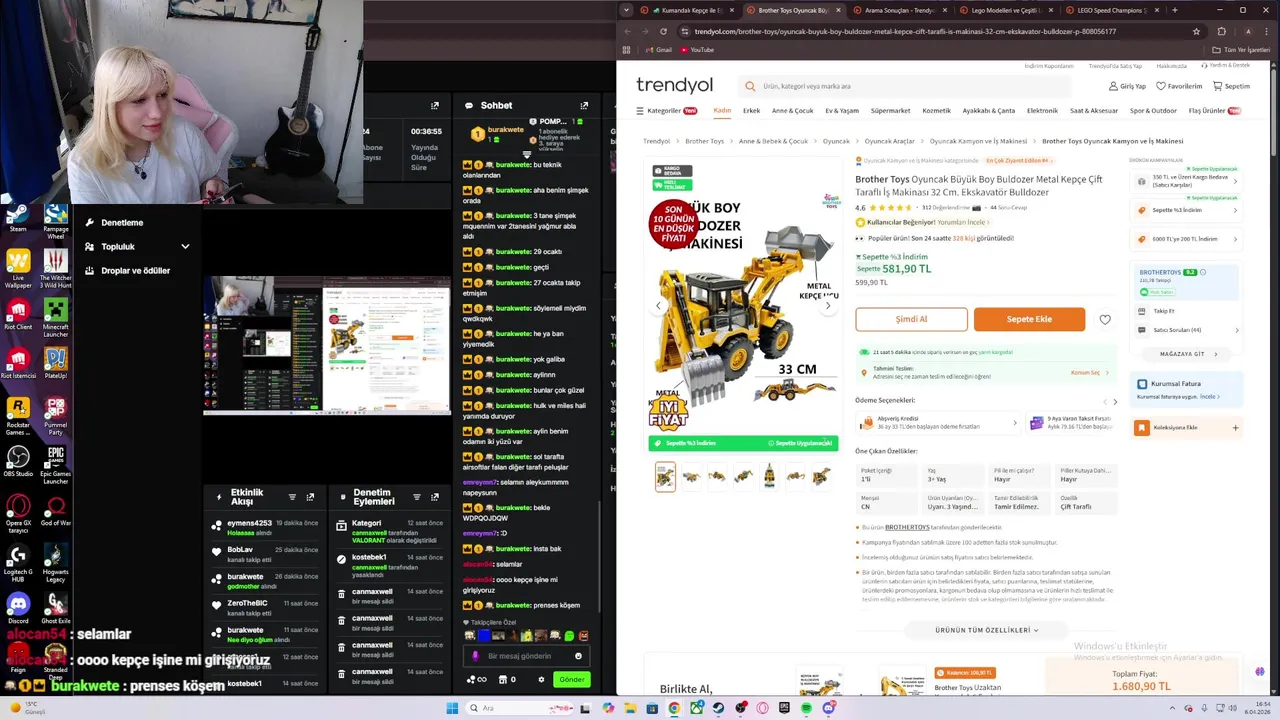Viewport: 1280px width, 720px height.
Task: Select the second product thumbnail image
Action: coord(691,476)
